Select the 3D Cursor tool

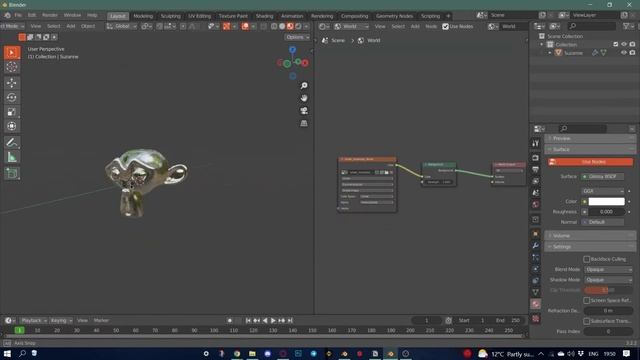point(12,67)
